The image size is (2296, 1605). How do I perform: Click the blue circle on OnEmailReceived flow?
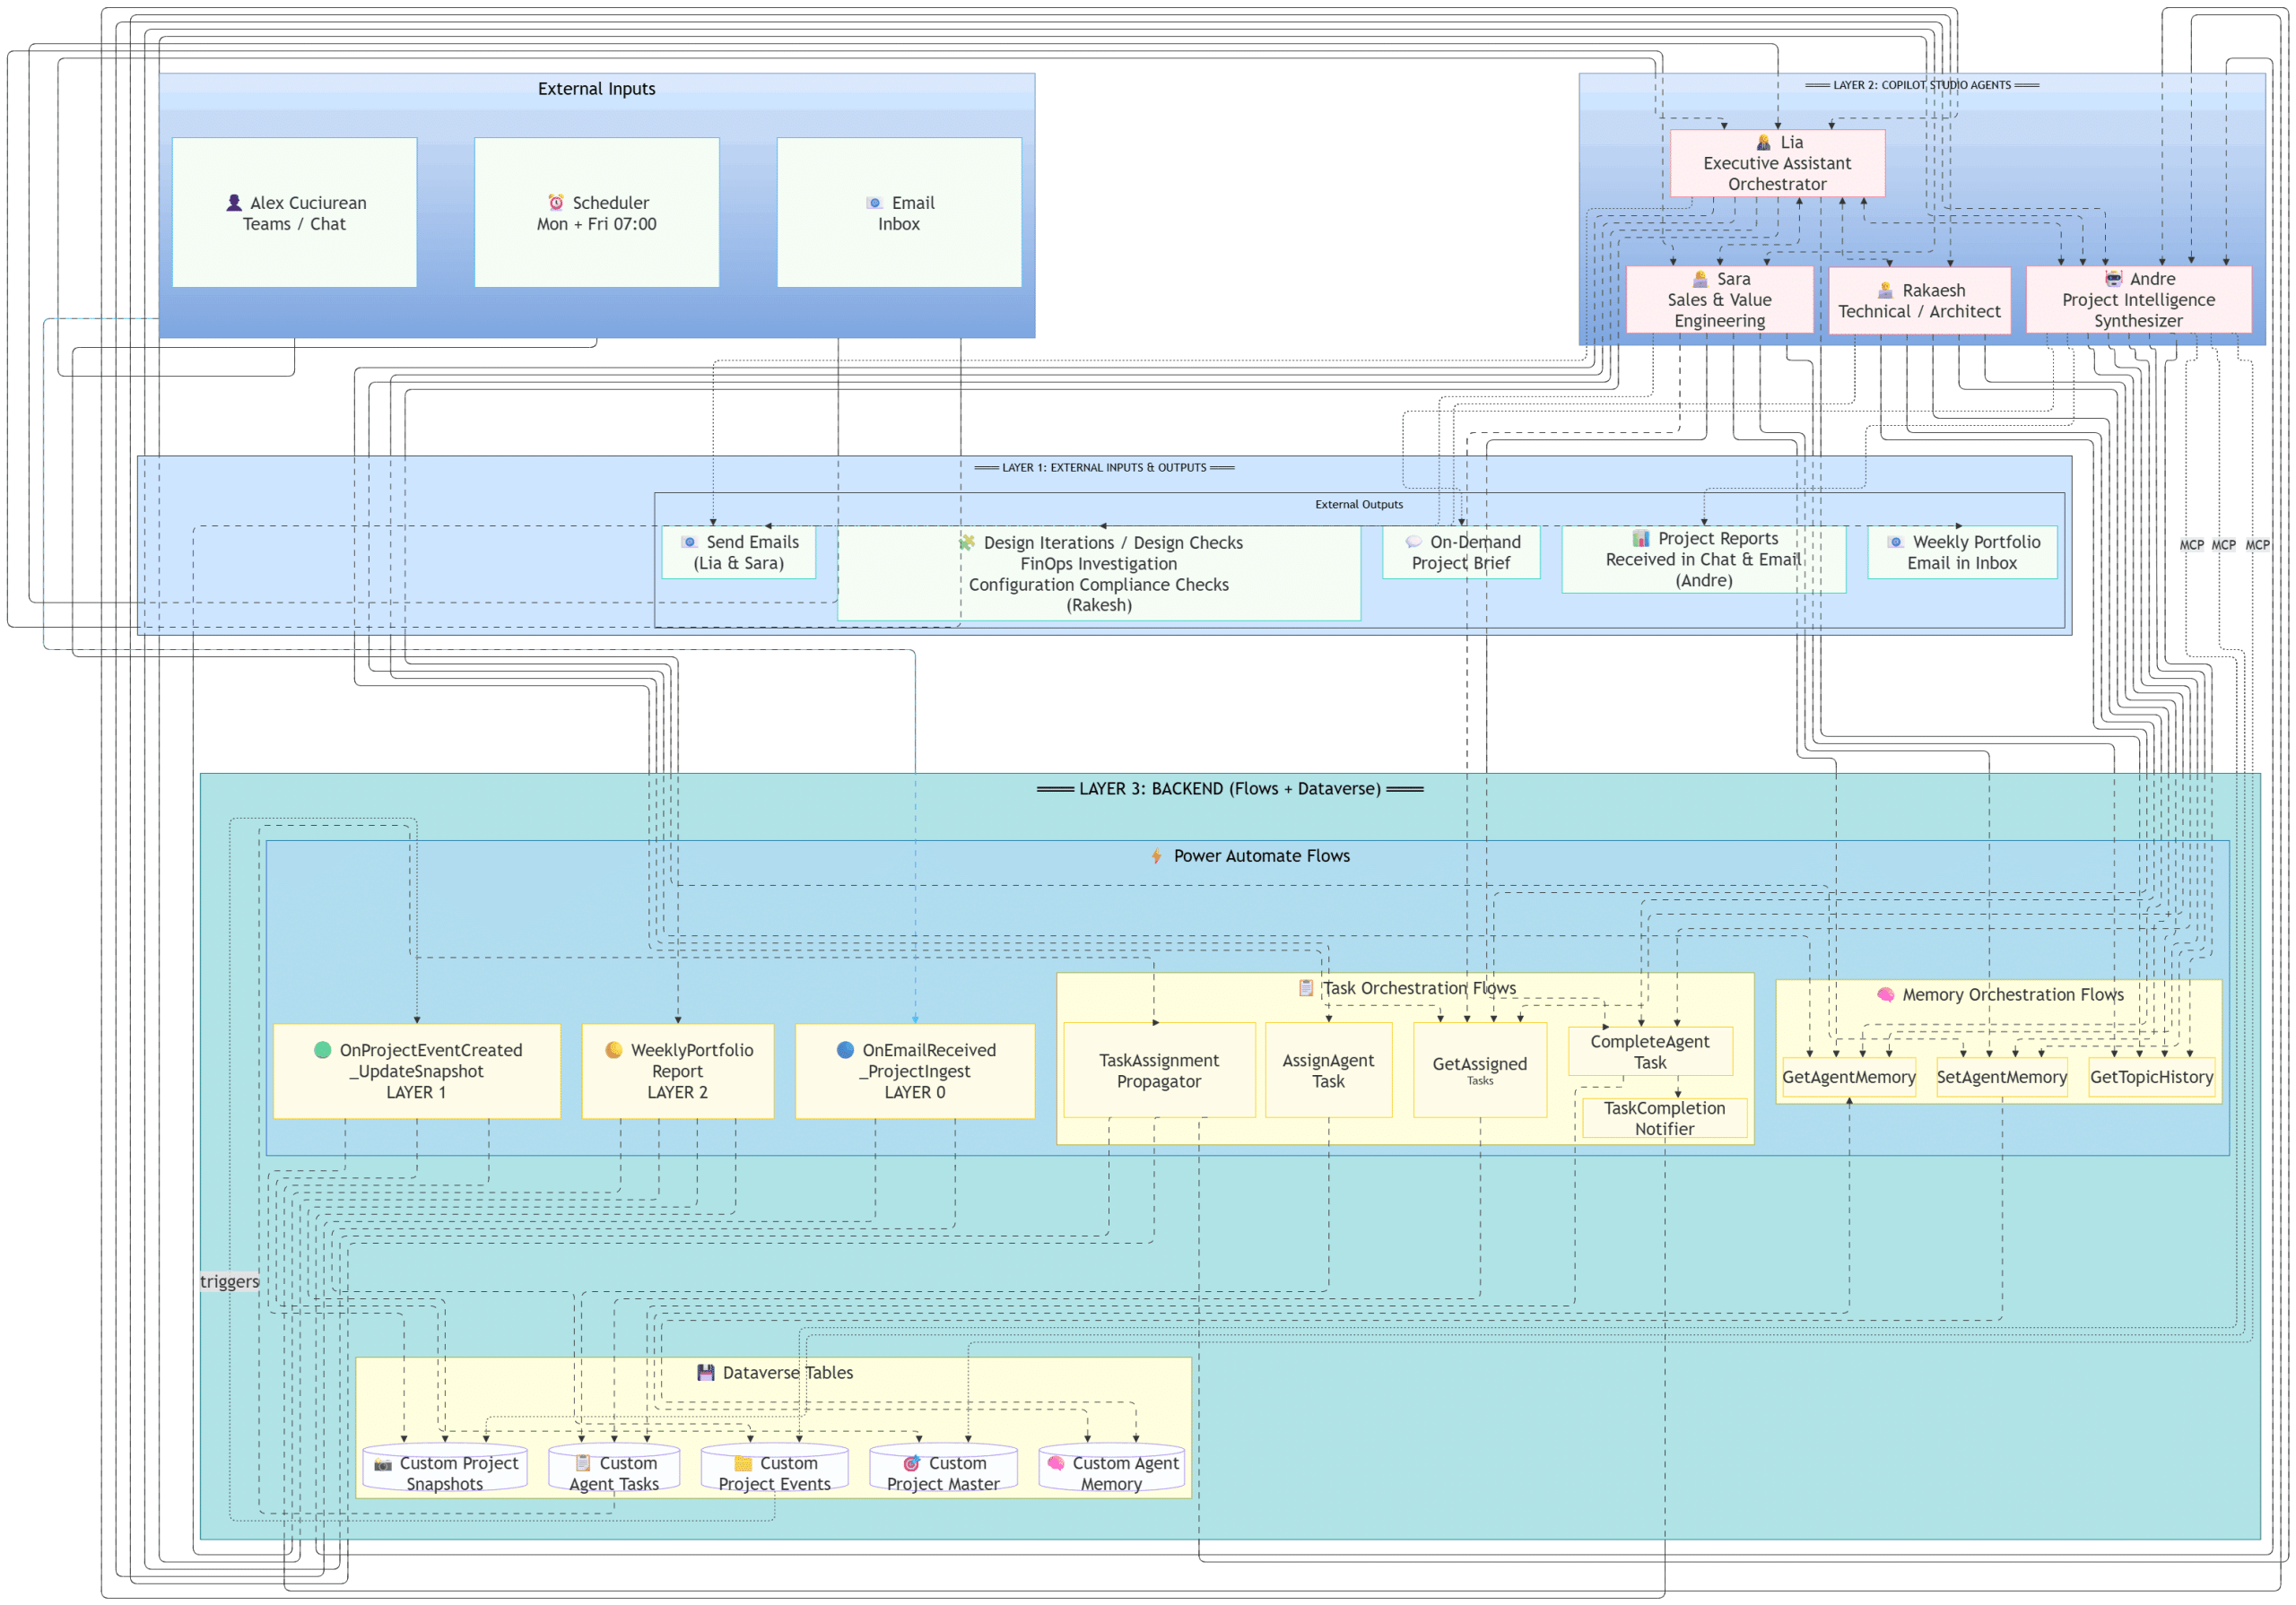click(x=846, y=1050)
